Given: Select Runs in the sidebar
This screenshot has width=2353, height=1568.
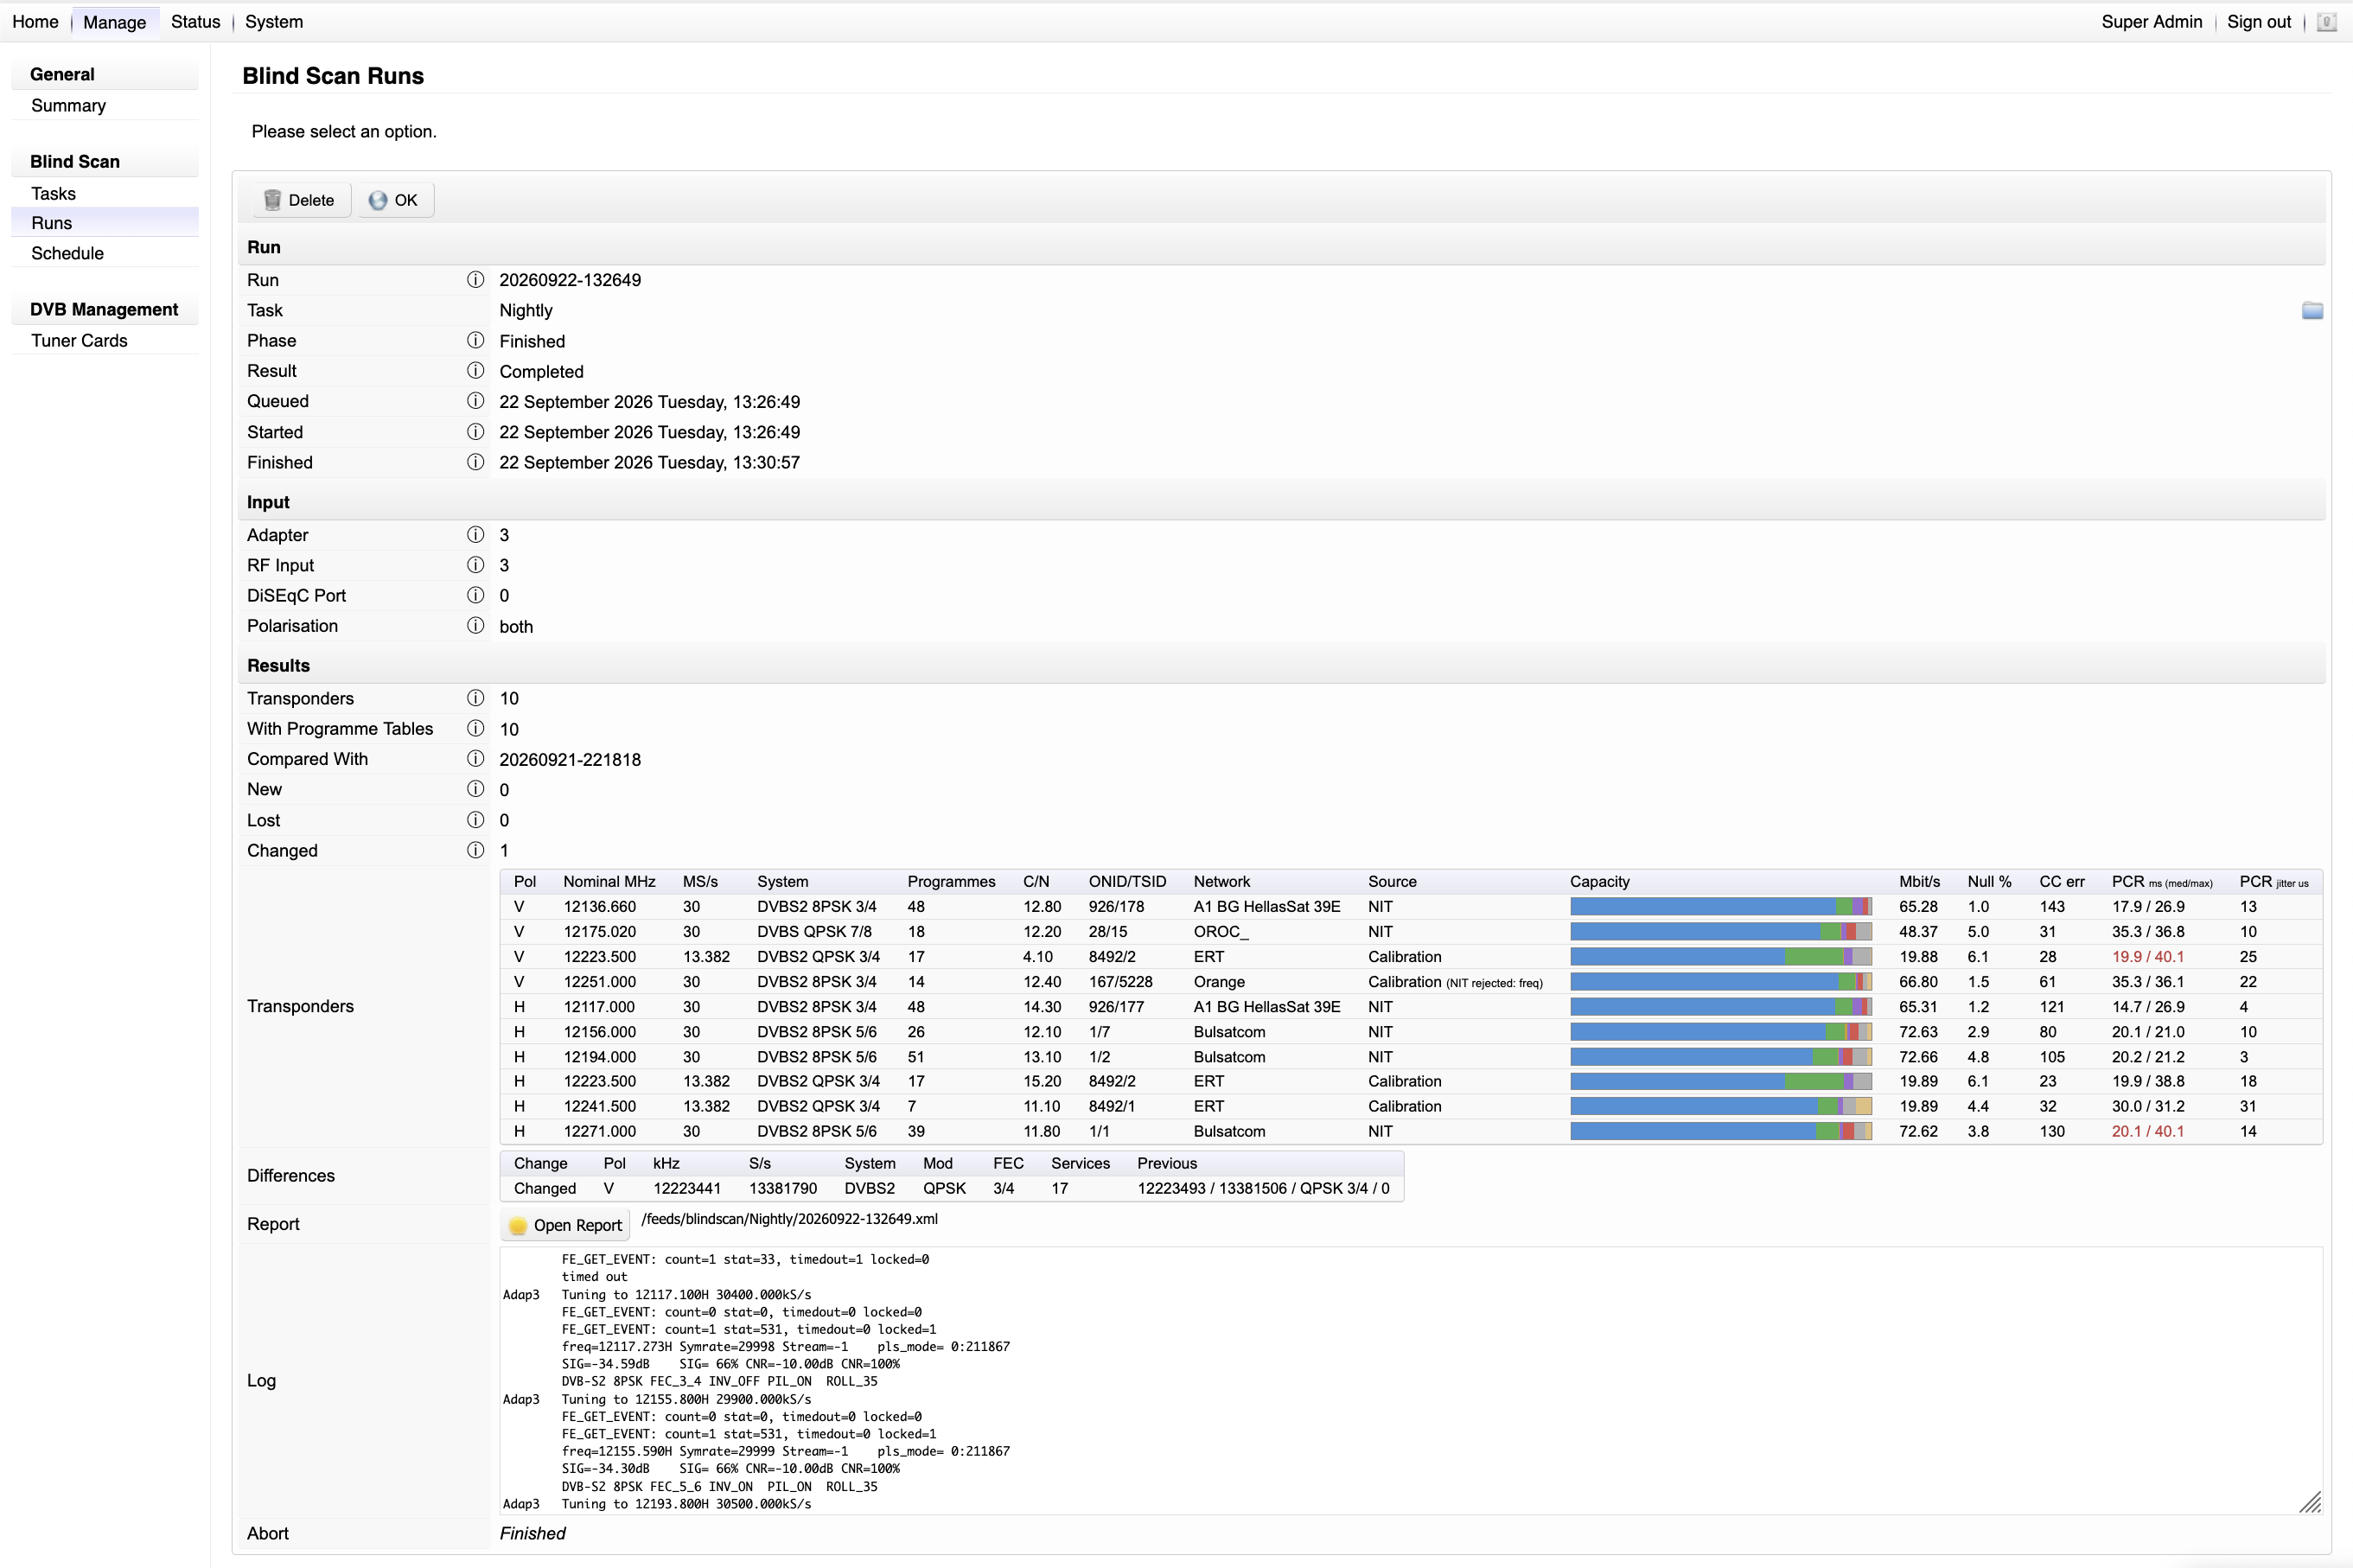Looking at the screenshot, I should tap(104, 223).
